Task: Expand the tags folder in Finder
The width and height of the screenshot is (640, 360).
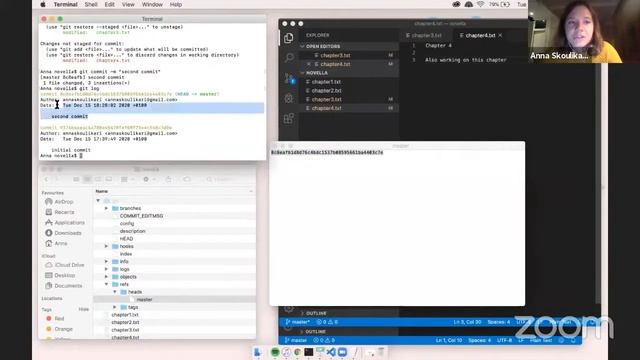Action: point(115,307)
